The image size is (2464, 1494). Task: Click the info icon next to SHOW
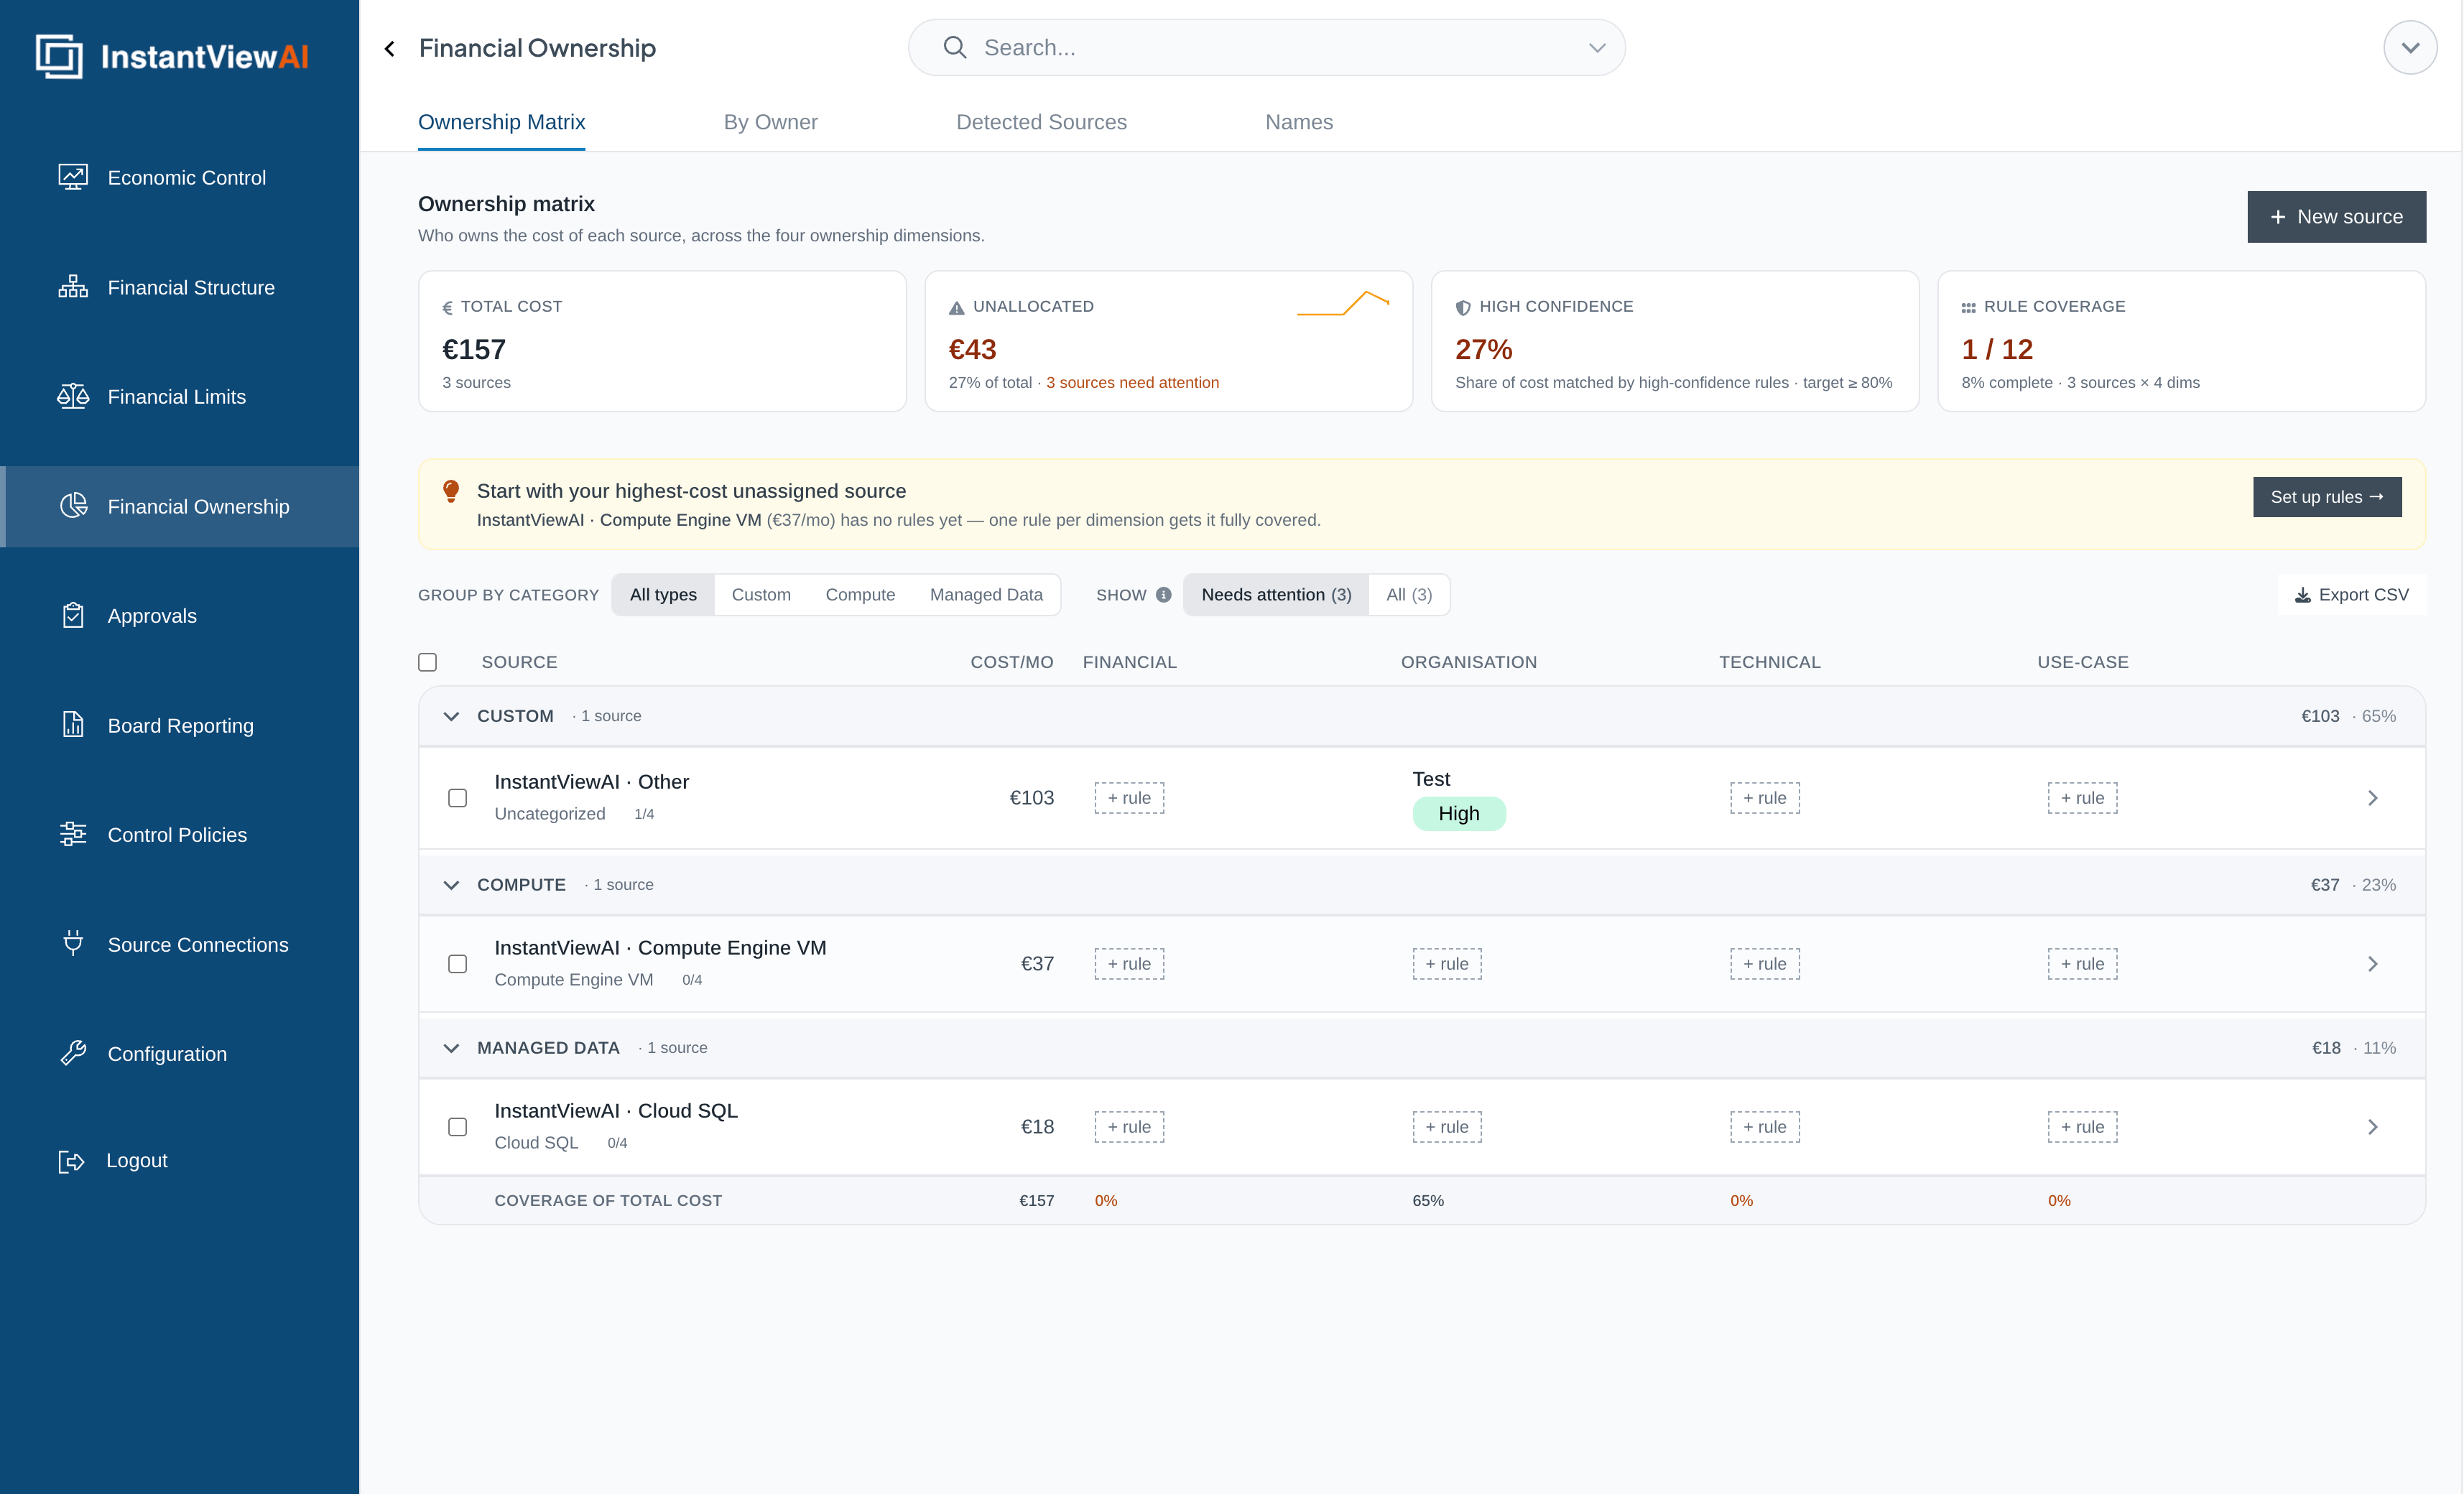click(x=1163, y=595)
